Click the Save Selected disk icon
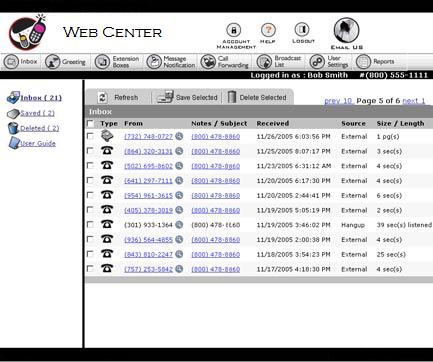433x362 pixels. point(165,97)
